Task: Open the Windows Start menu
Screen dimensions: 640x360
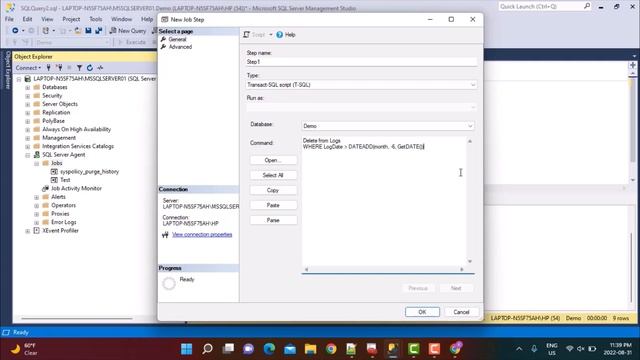Action: pyautogui.click(x=187, y=349)
